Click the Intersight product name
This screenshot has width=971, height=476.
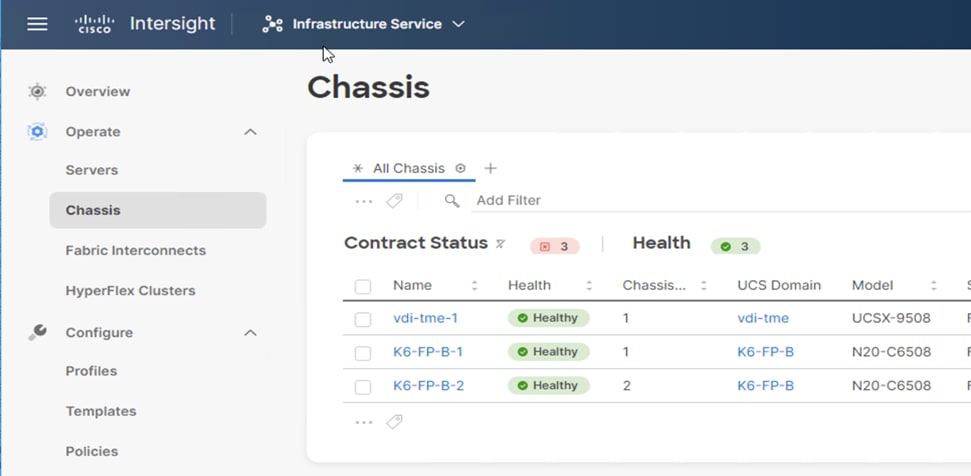tap(172, 24)
